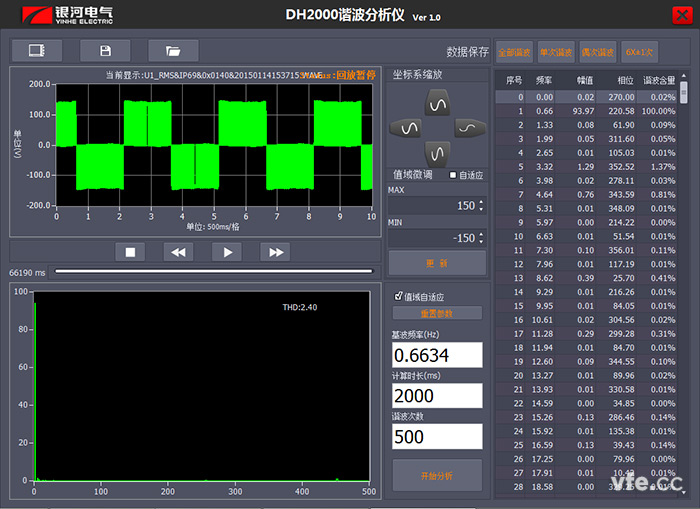700x509 pixels.
Task: Click the fast-forward playback button
Action: tap(277, 252)
